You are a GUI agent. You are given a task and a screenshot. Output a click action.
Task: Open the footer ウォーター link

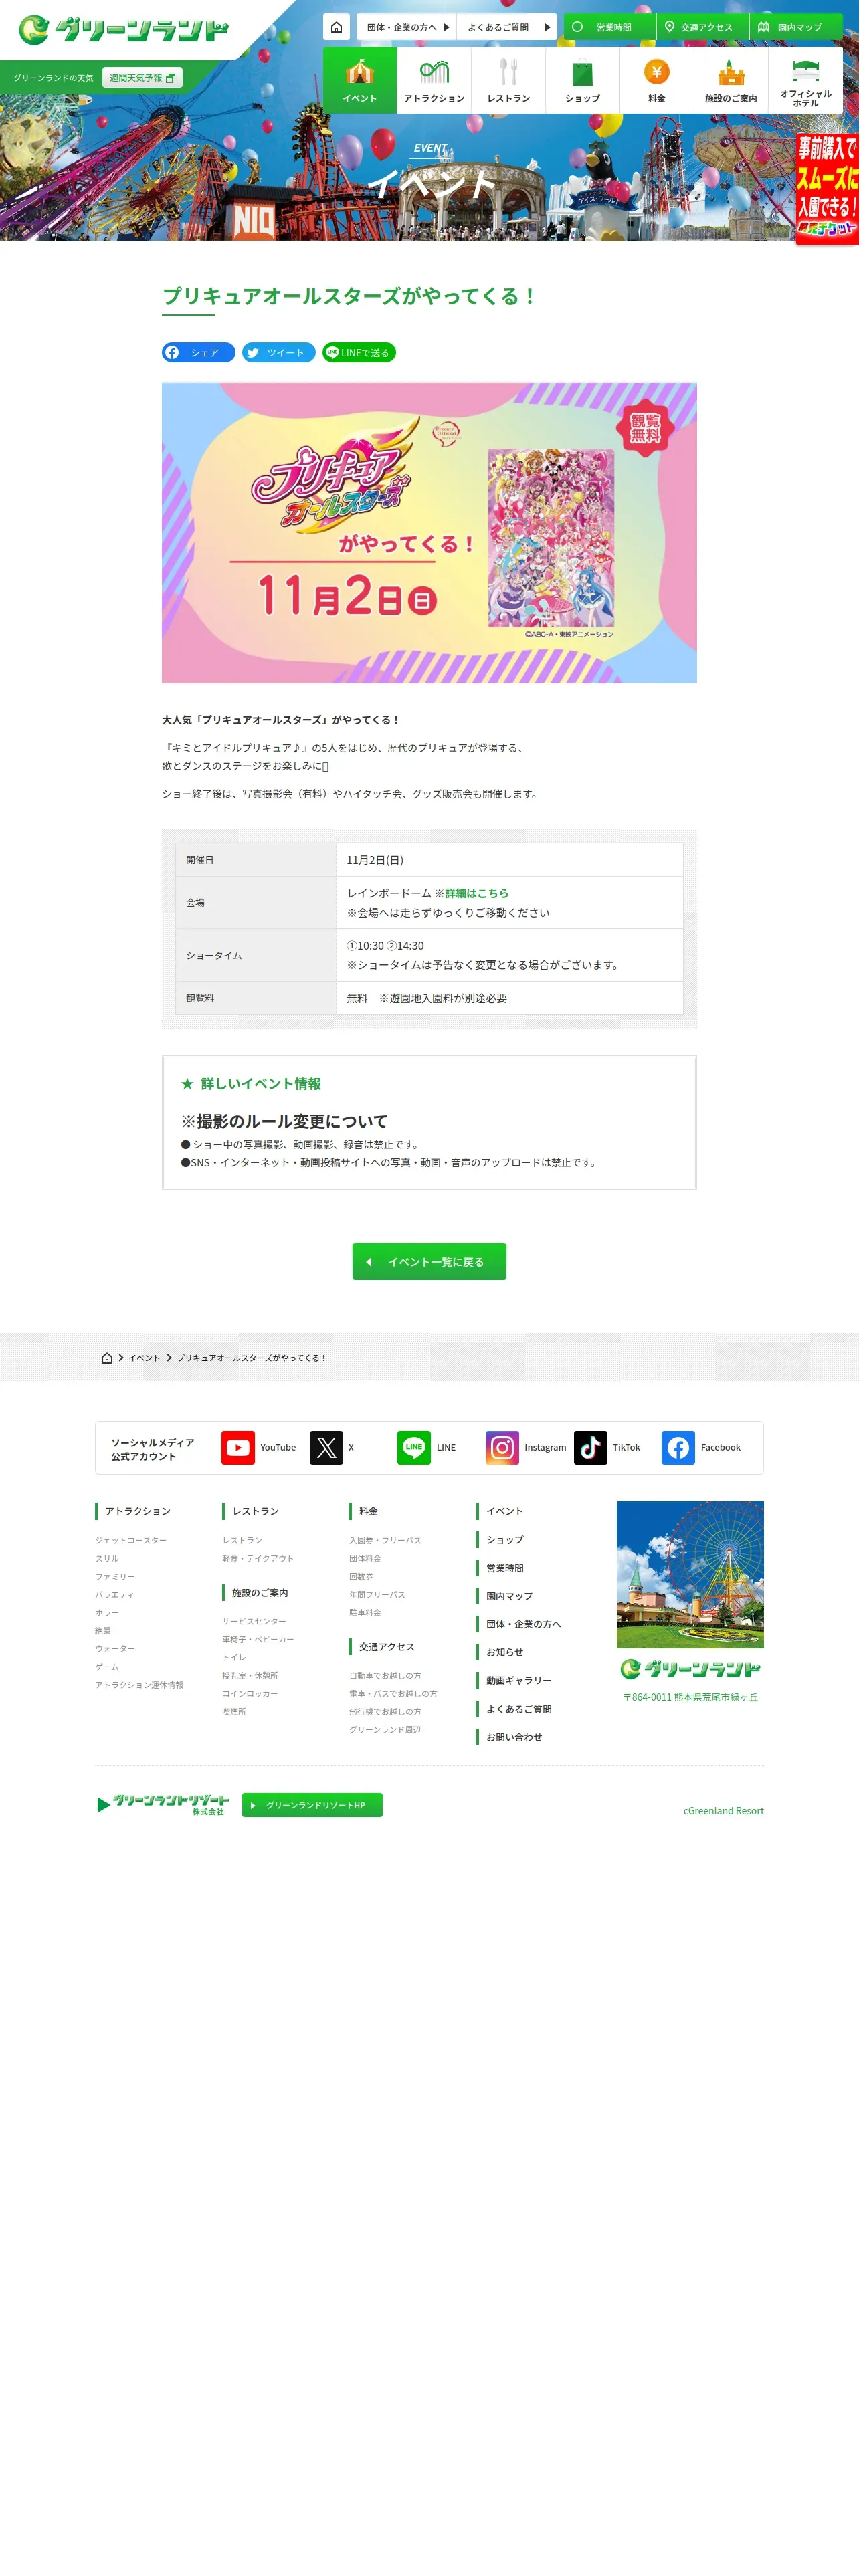point(115,1649)
